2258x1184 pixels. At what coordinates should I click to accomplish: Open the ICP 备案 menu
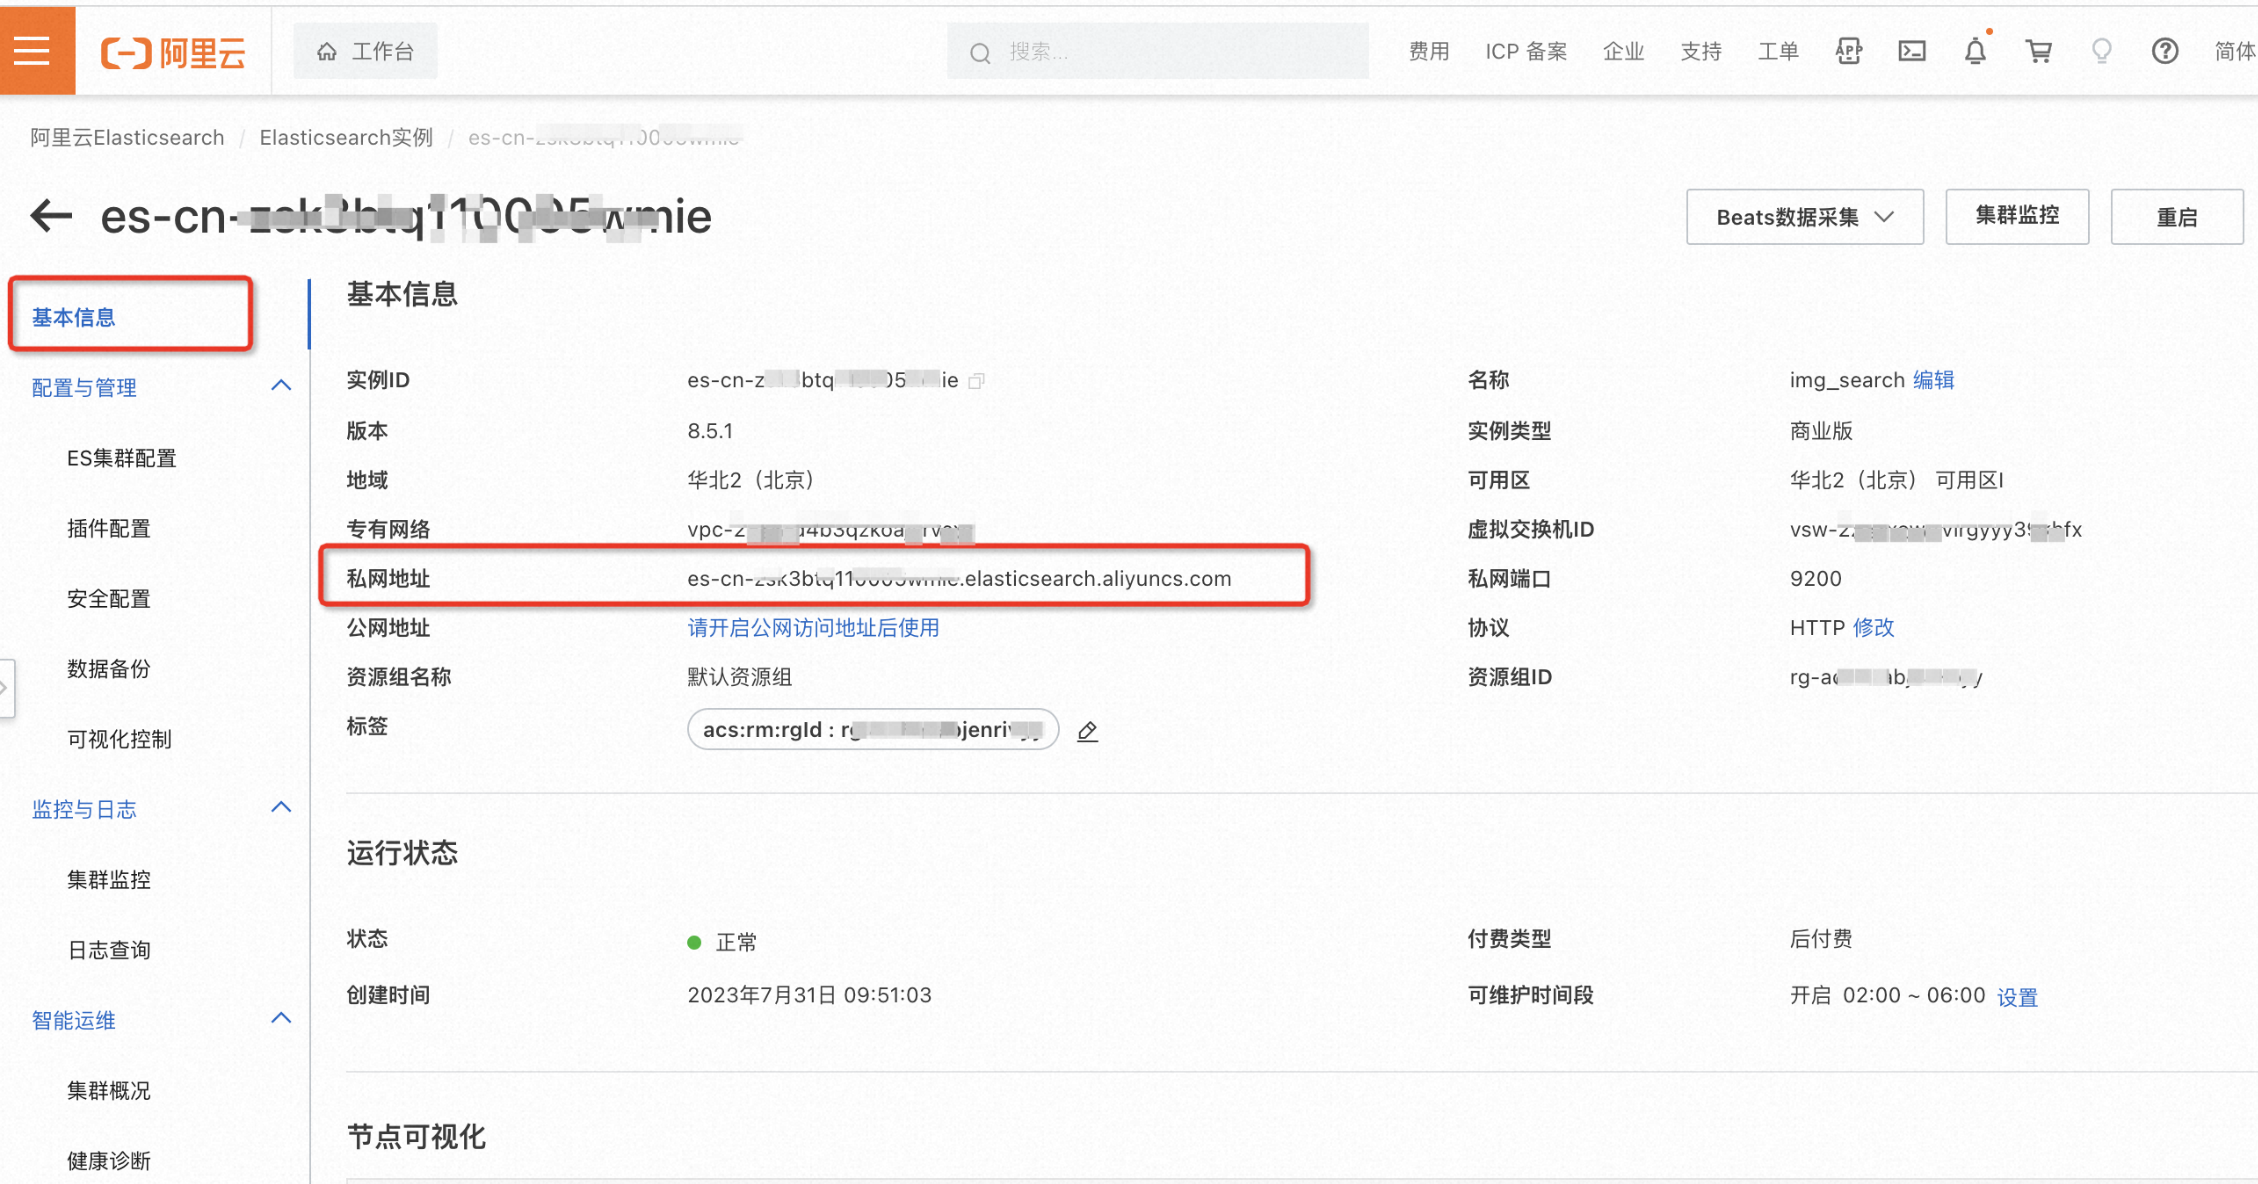point(1526,51)
